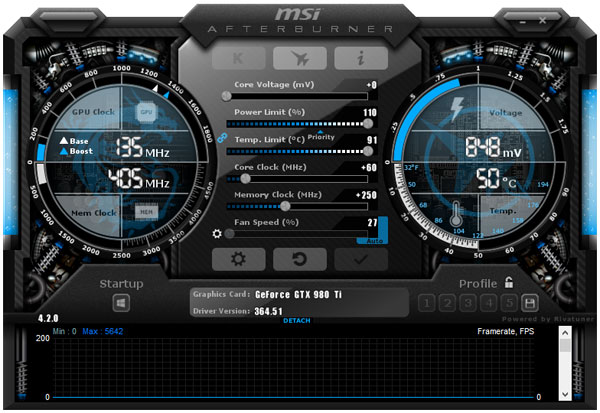Screen dimensions: 600x413
Task: Click the GeForce GTX 980 Ti card name
Action: [x=298, y=294]
